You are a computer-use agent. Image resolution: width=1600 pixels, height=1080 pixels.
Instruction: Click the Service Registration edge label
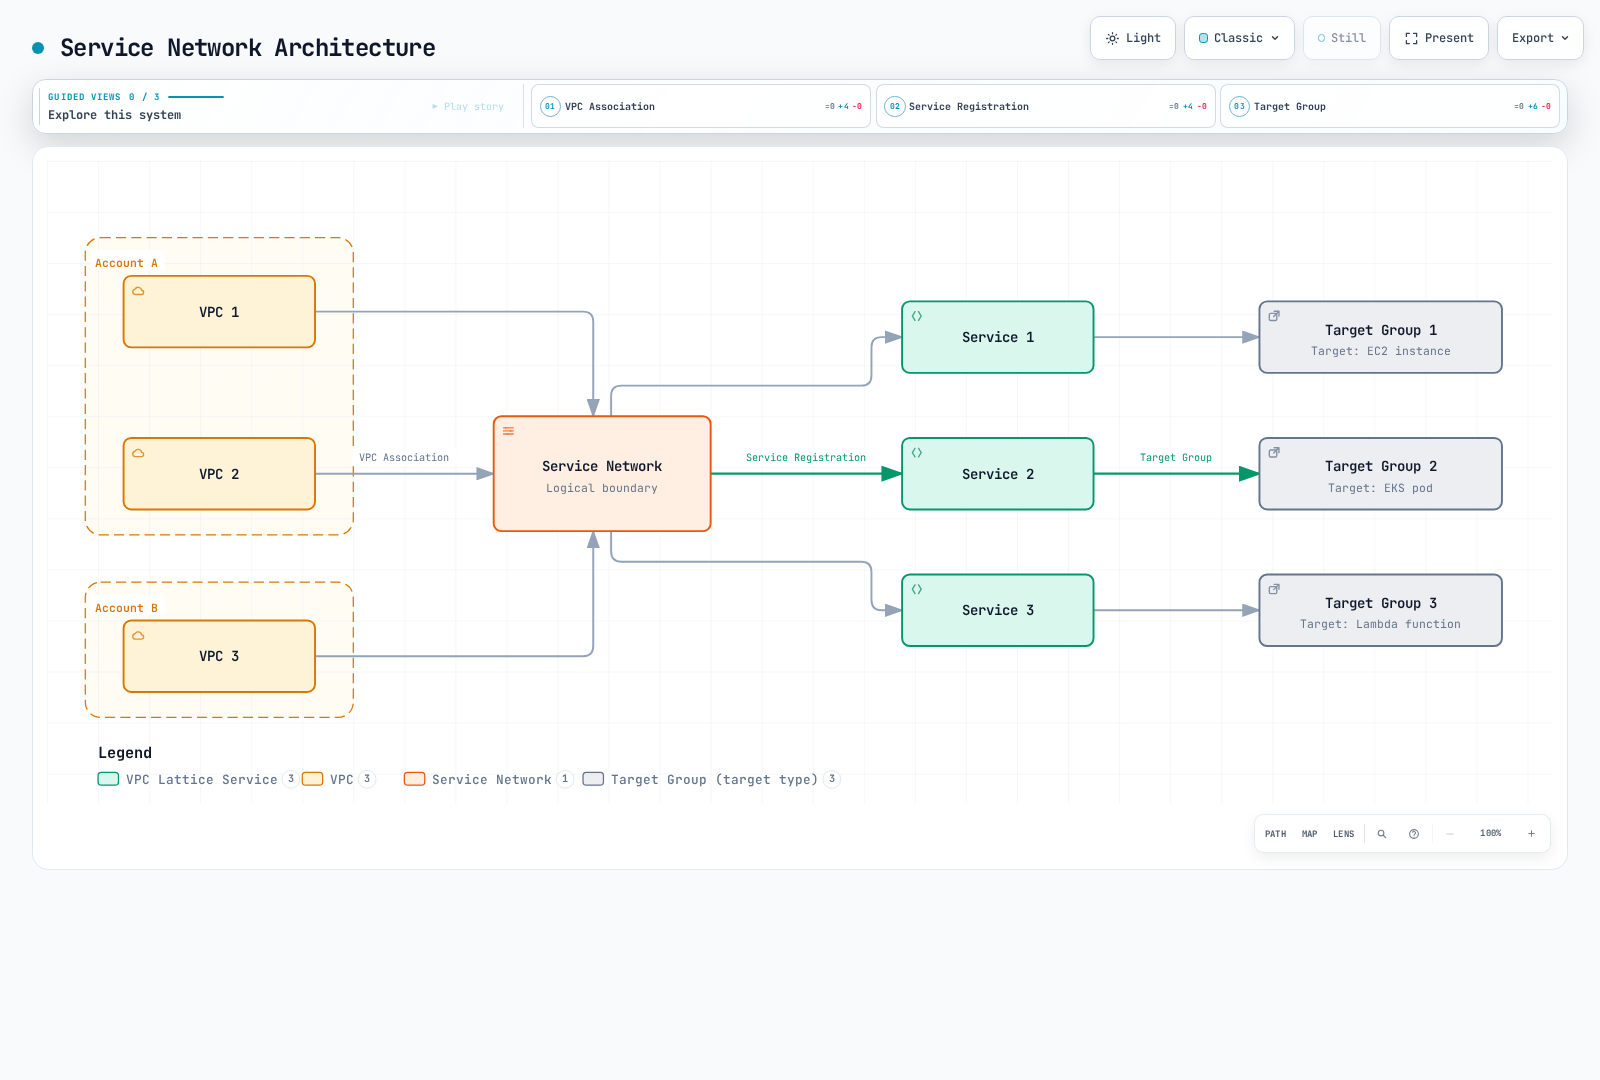coord(806,458)
